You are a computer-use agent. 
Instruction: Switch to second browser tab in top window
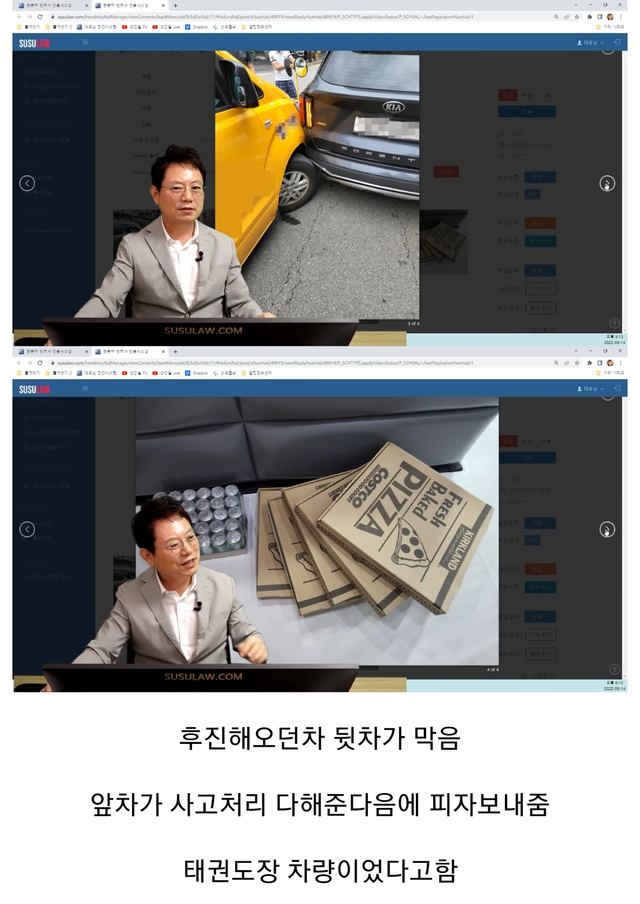pyautogui.click(x=130, y=5)
